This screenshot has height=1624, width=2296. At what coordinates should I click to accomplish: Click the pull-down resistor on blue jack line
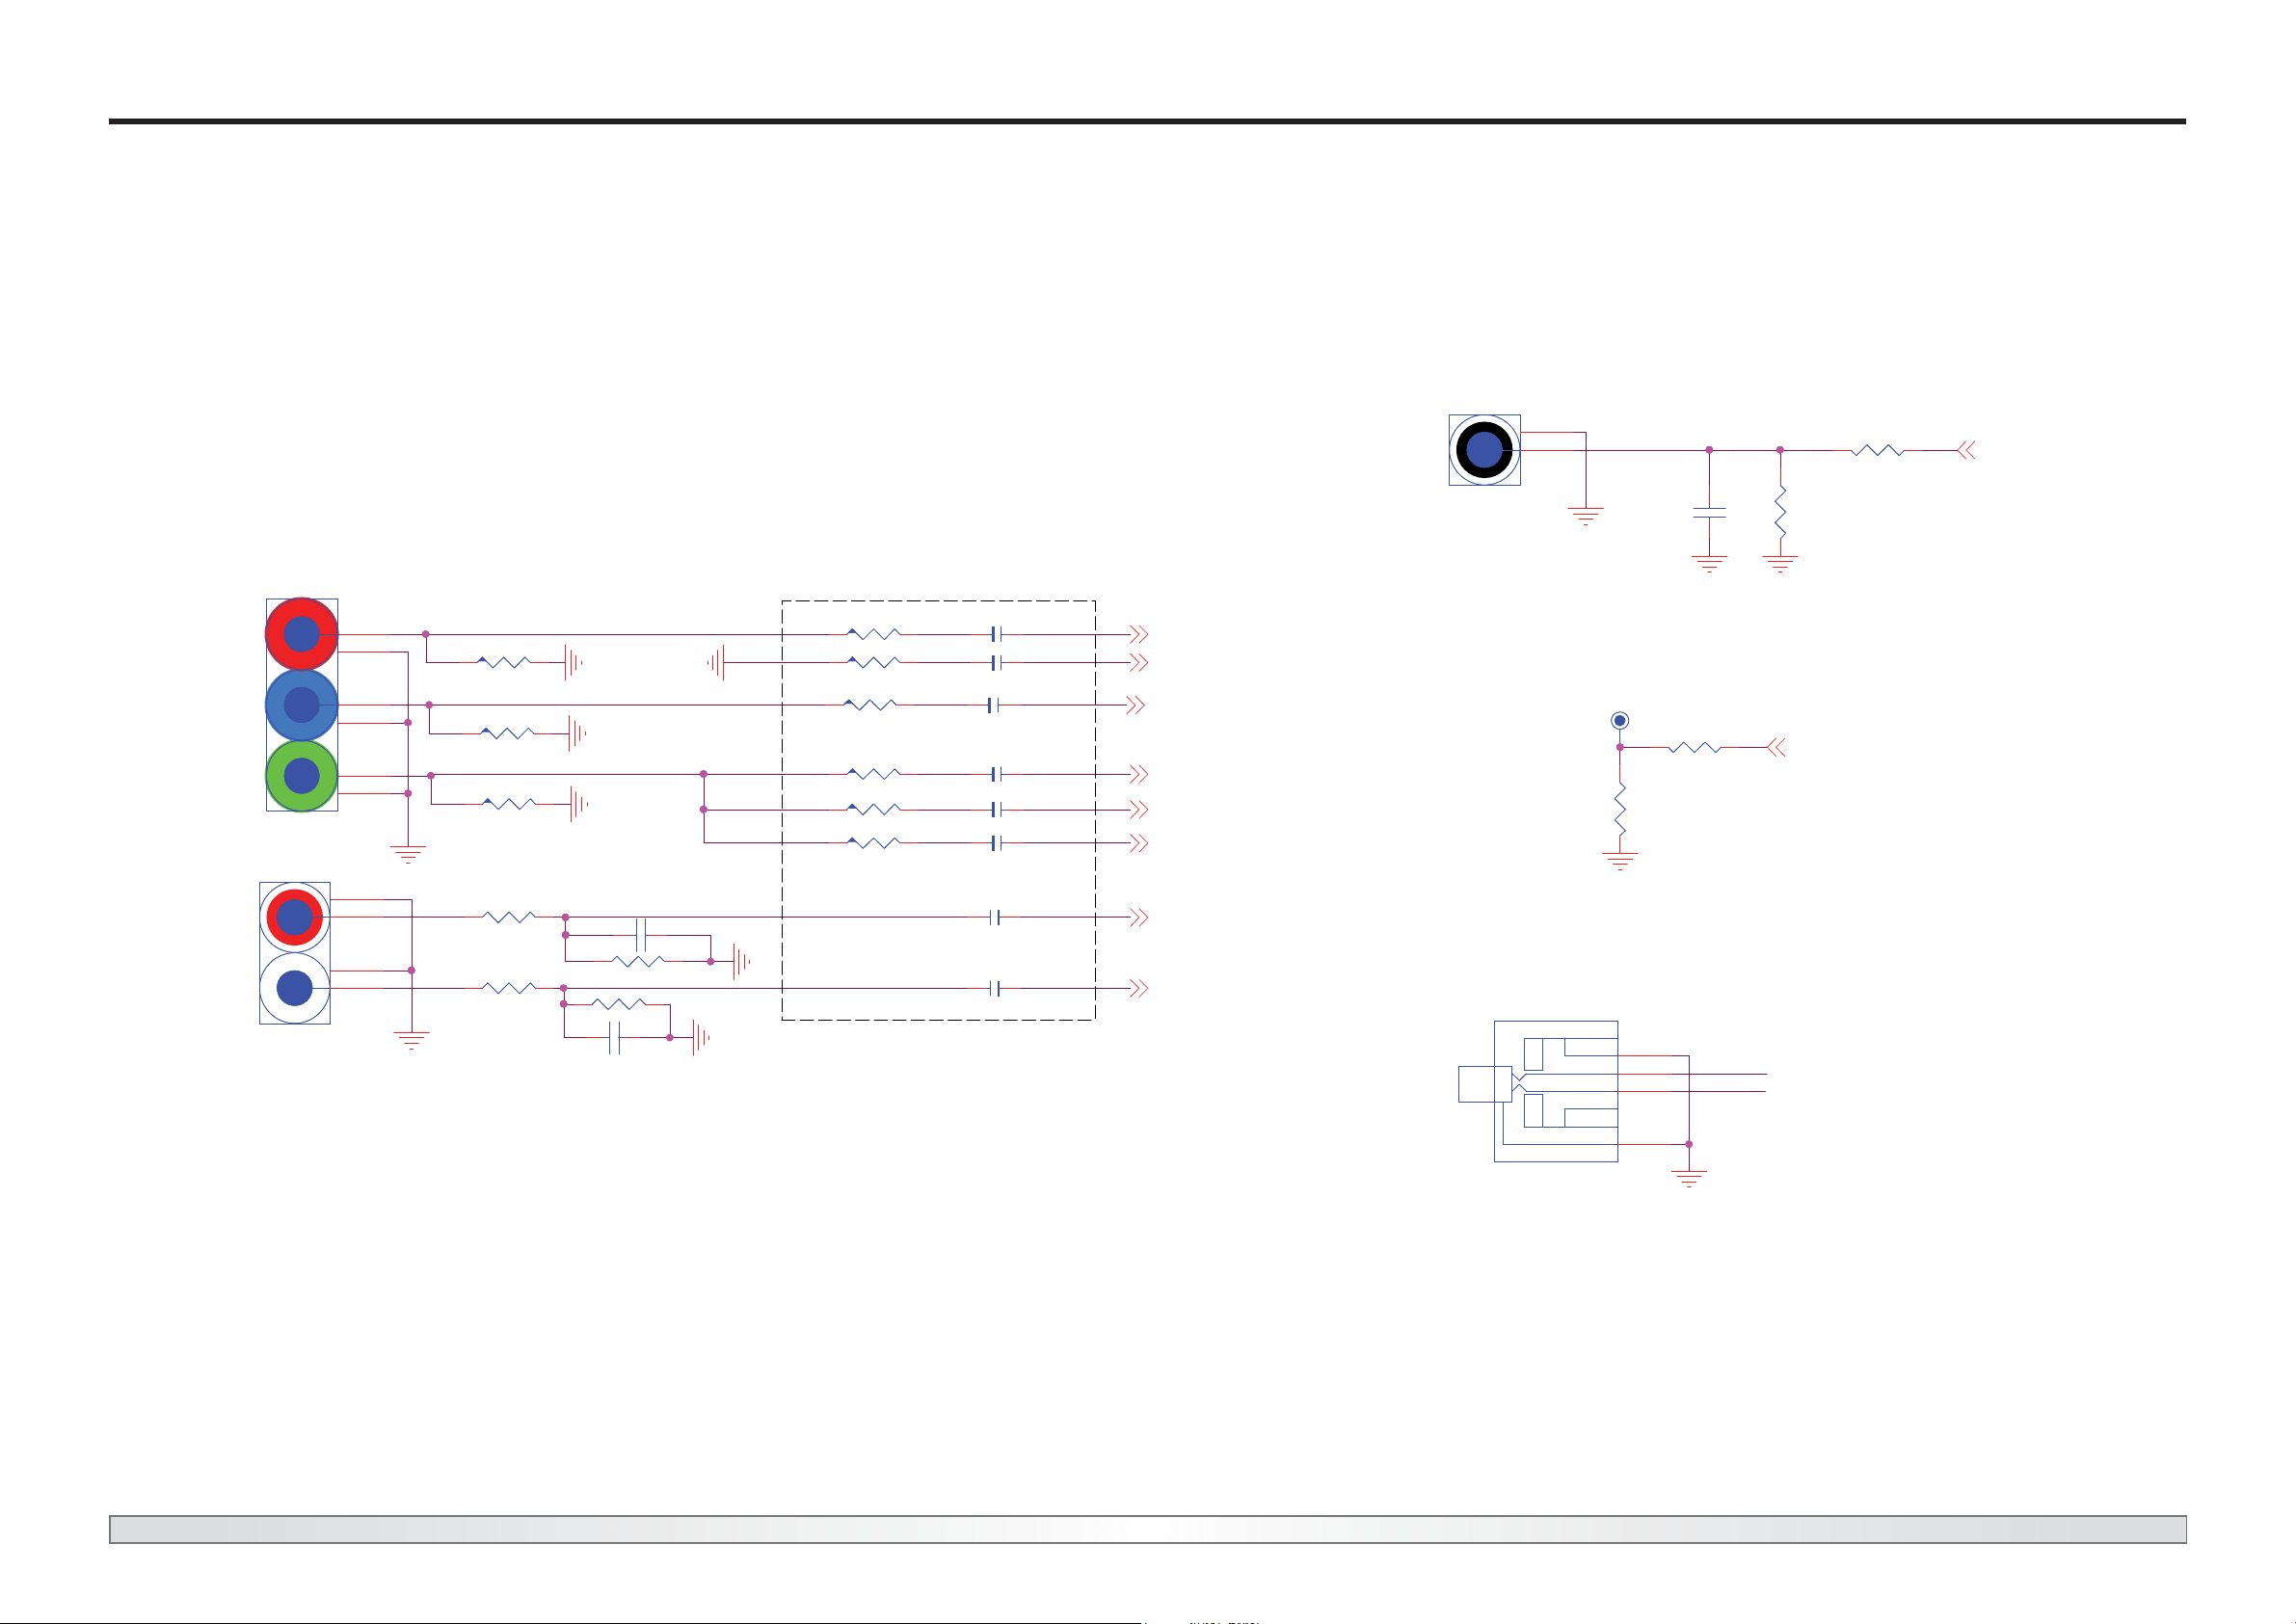tap(507, 733)
